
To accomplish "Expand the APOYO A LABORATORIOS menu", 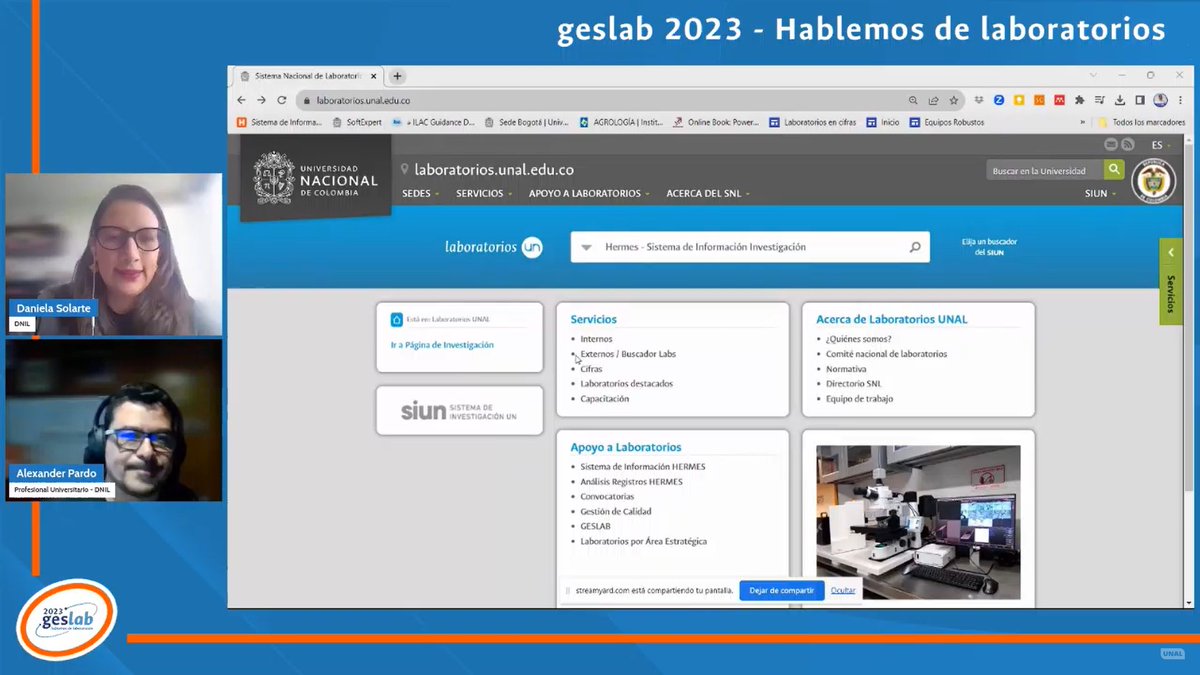I will tap(589, 193).
